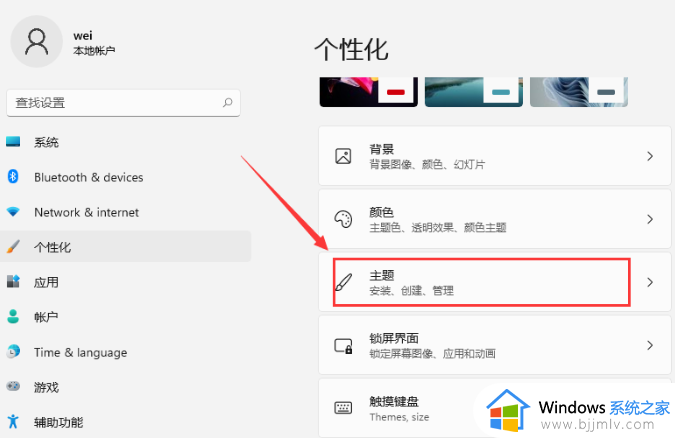The width and height of the screenshot is (675, 438).
Task: Expand the 背景 row chevron
Action: [x=650, y=156]
